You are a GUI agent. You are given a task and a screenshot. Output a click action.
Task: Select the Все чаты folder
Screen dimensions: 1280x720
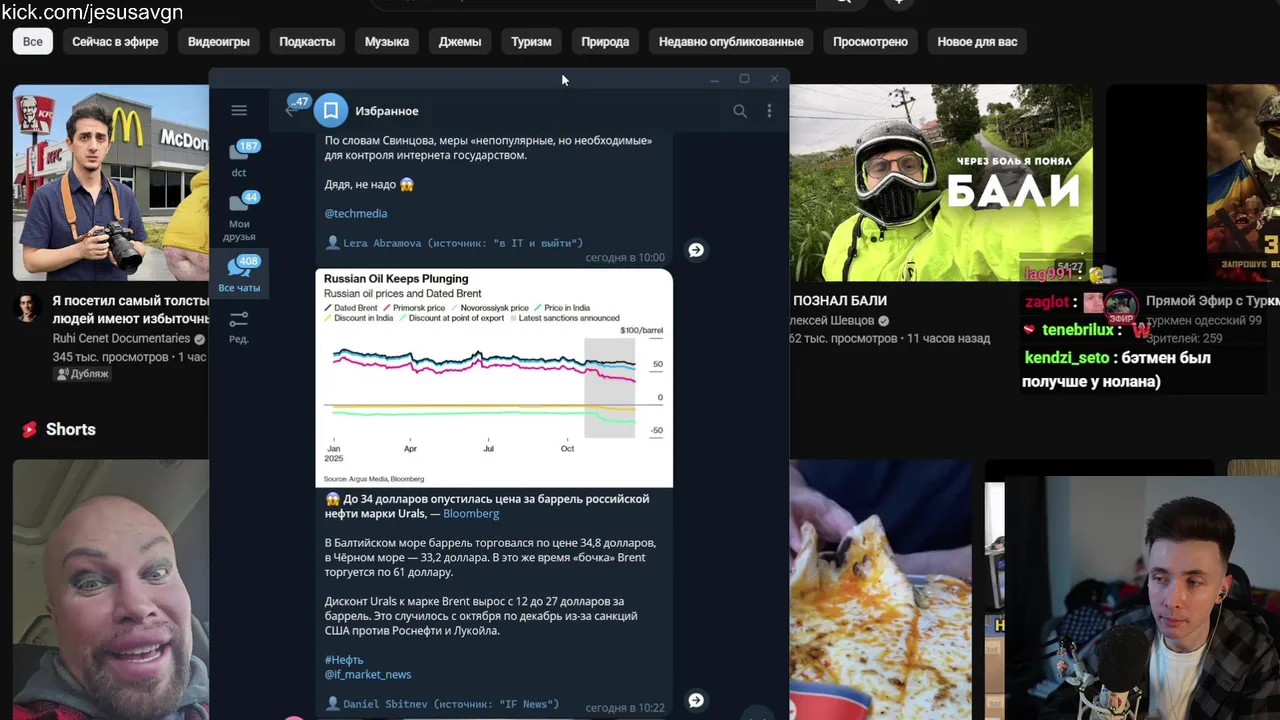239,274
